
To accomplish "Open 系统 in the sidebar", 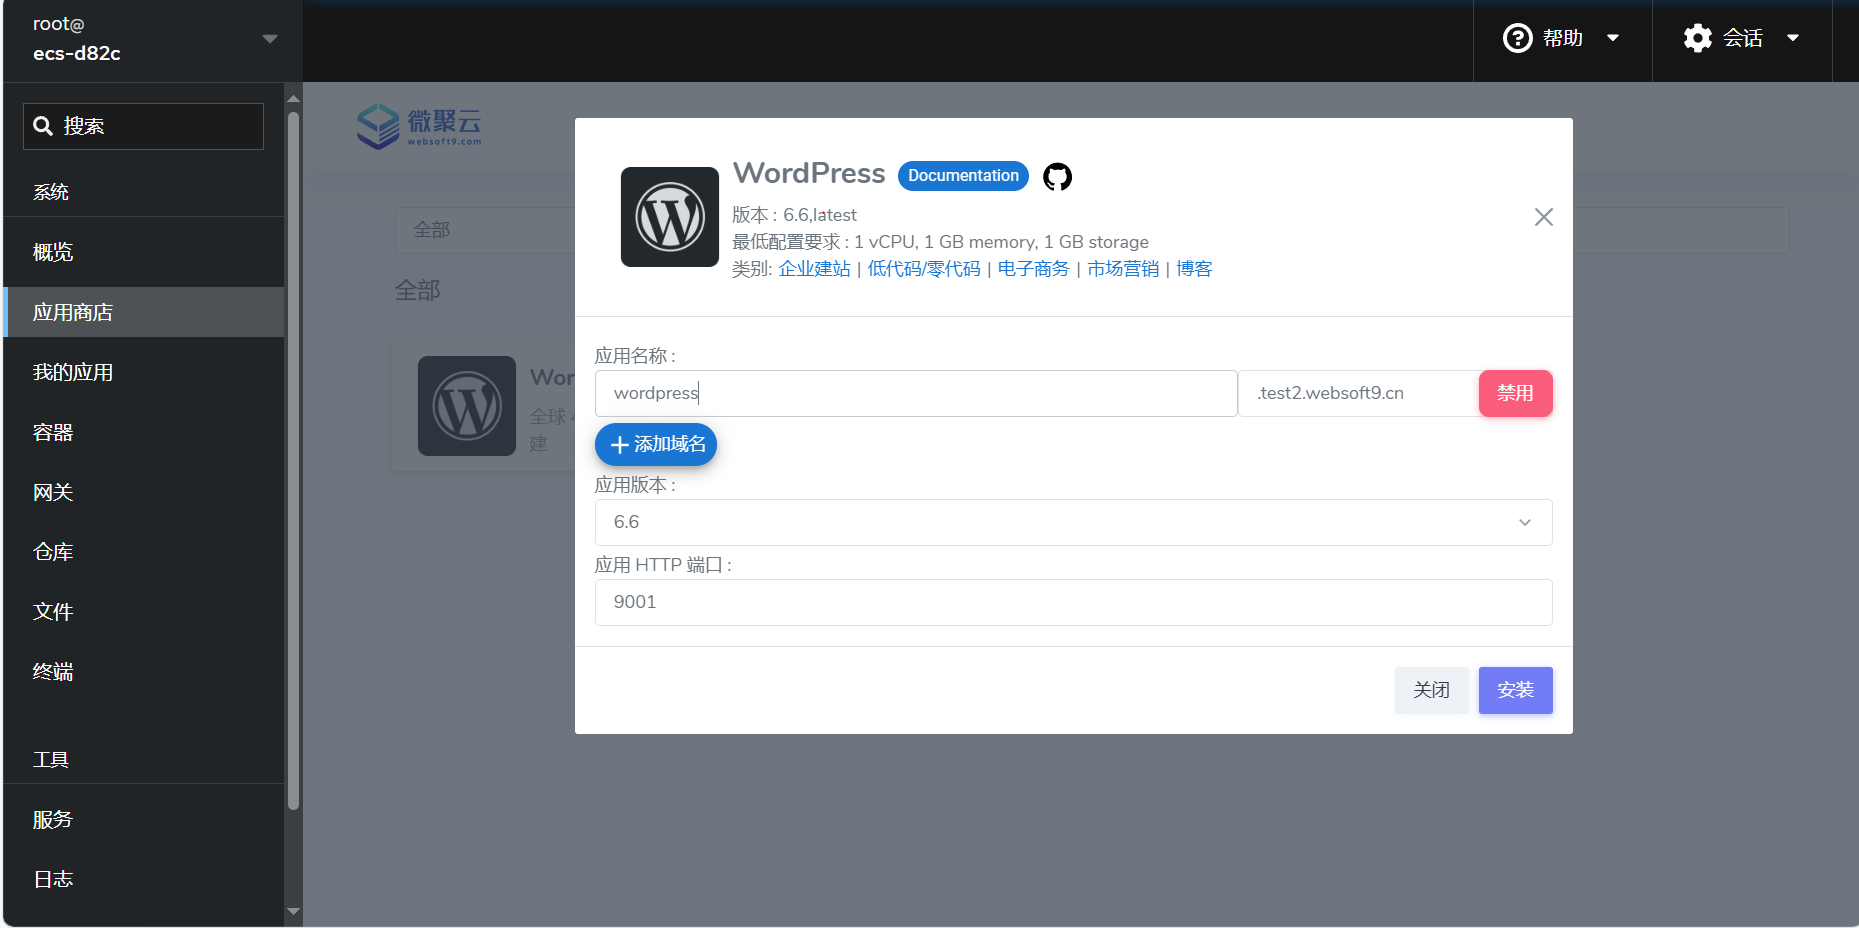I will (51, 192).
